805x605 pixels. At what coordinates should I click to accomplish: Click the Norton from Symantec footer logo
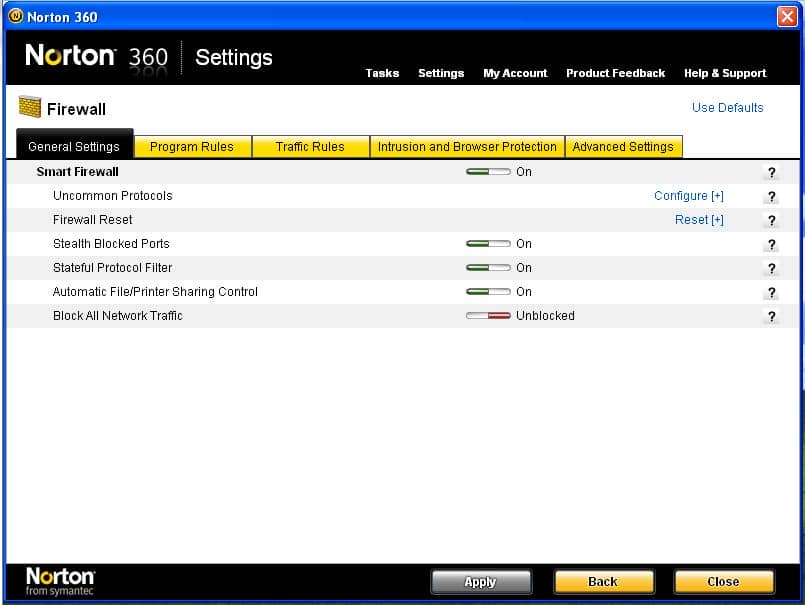pos(60,581)
